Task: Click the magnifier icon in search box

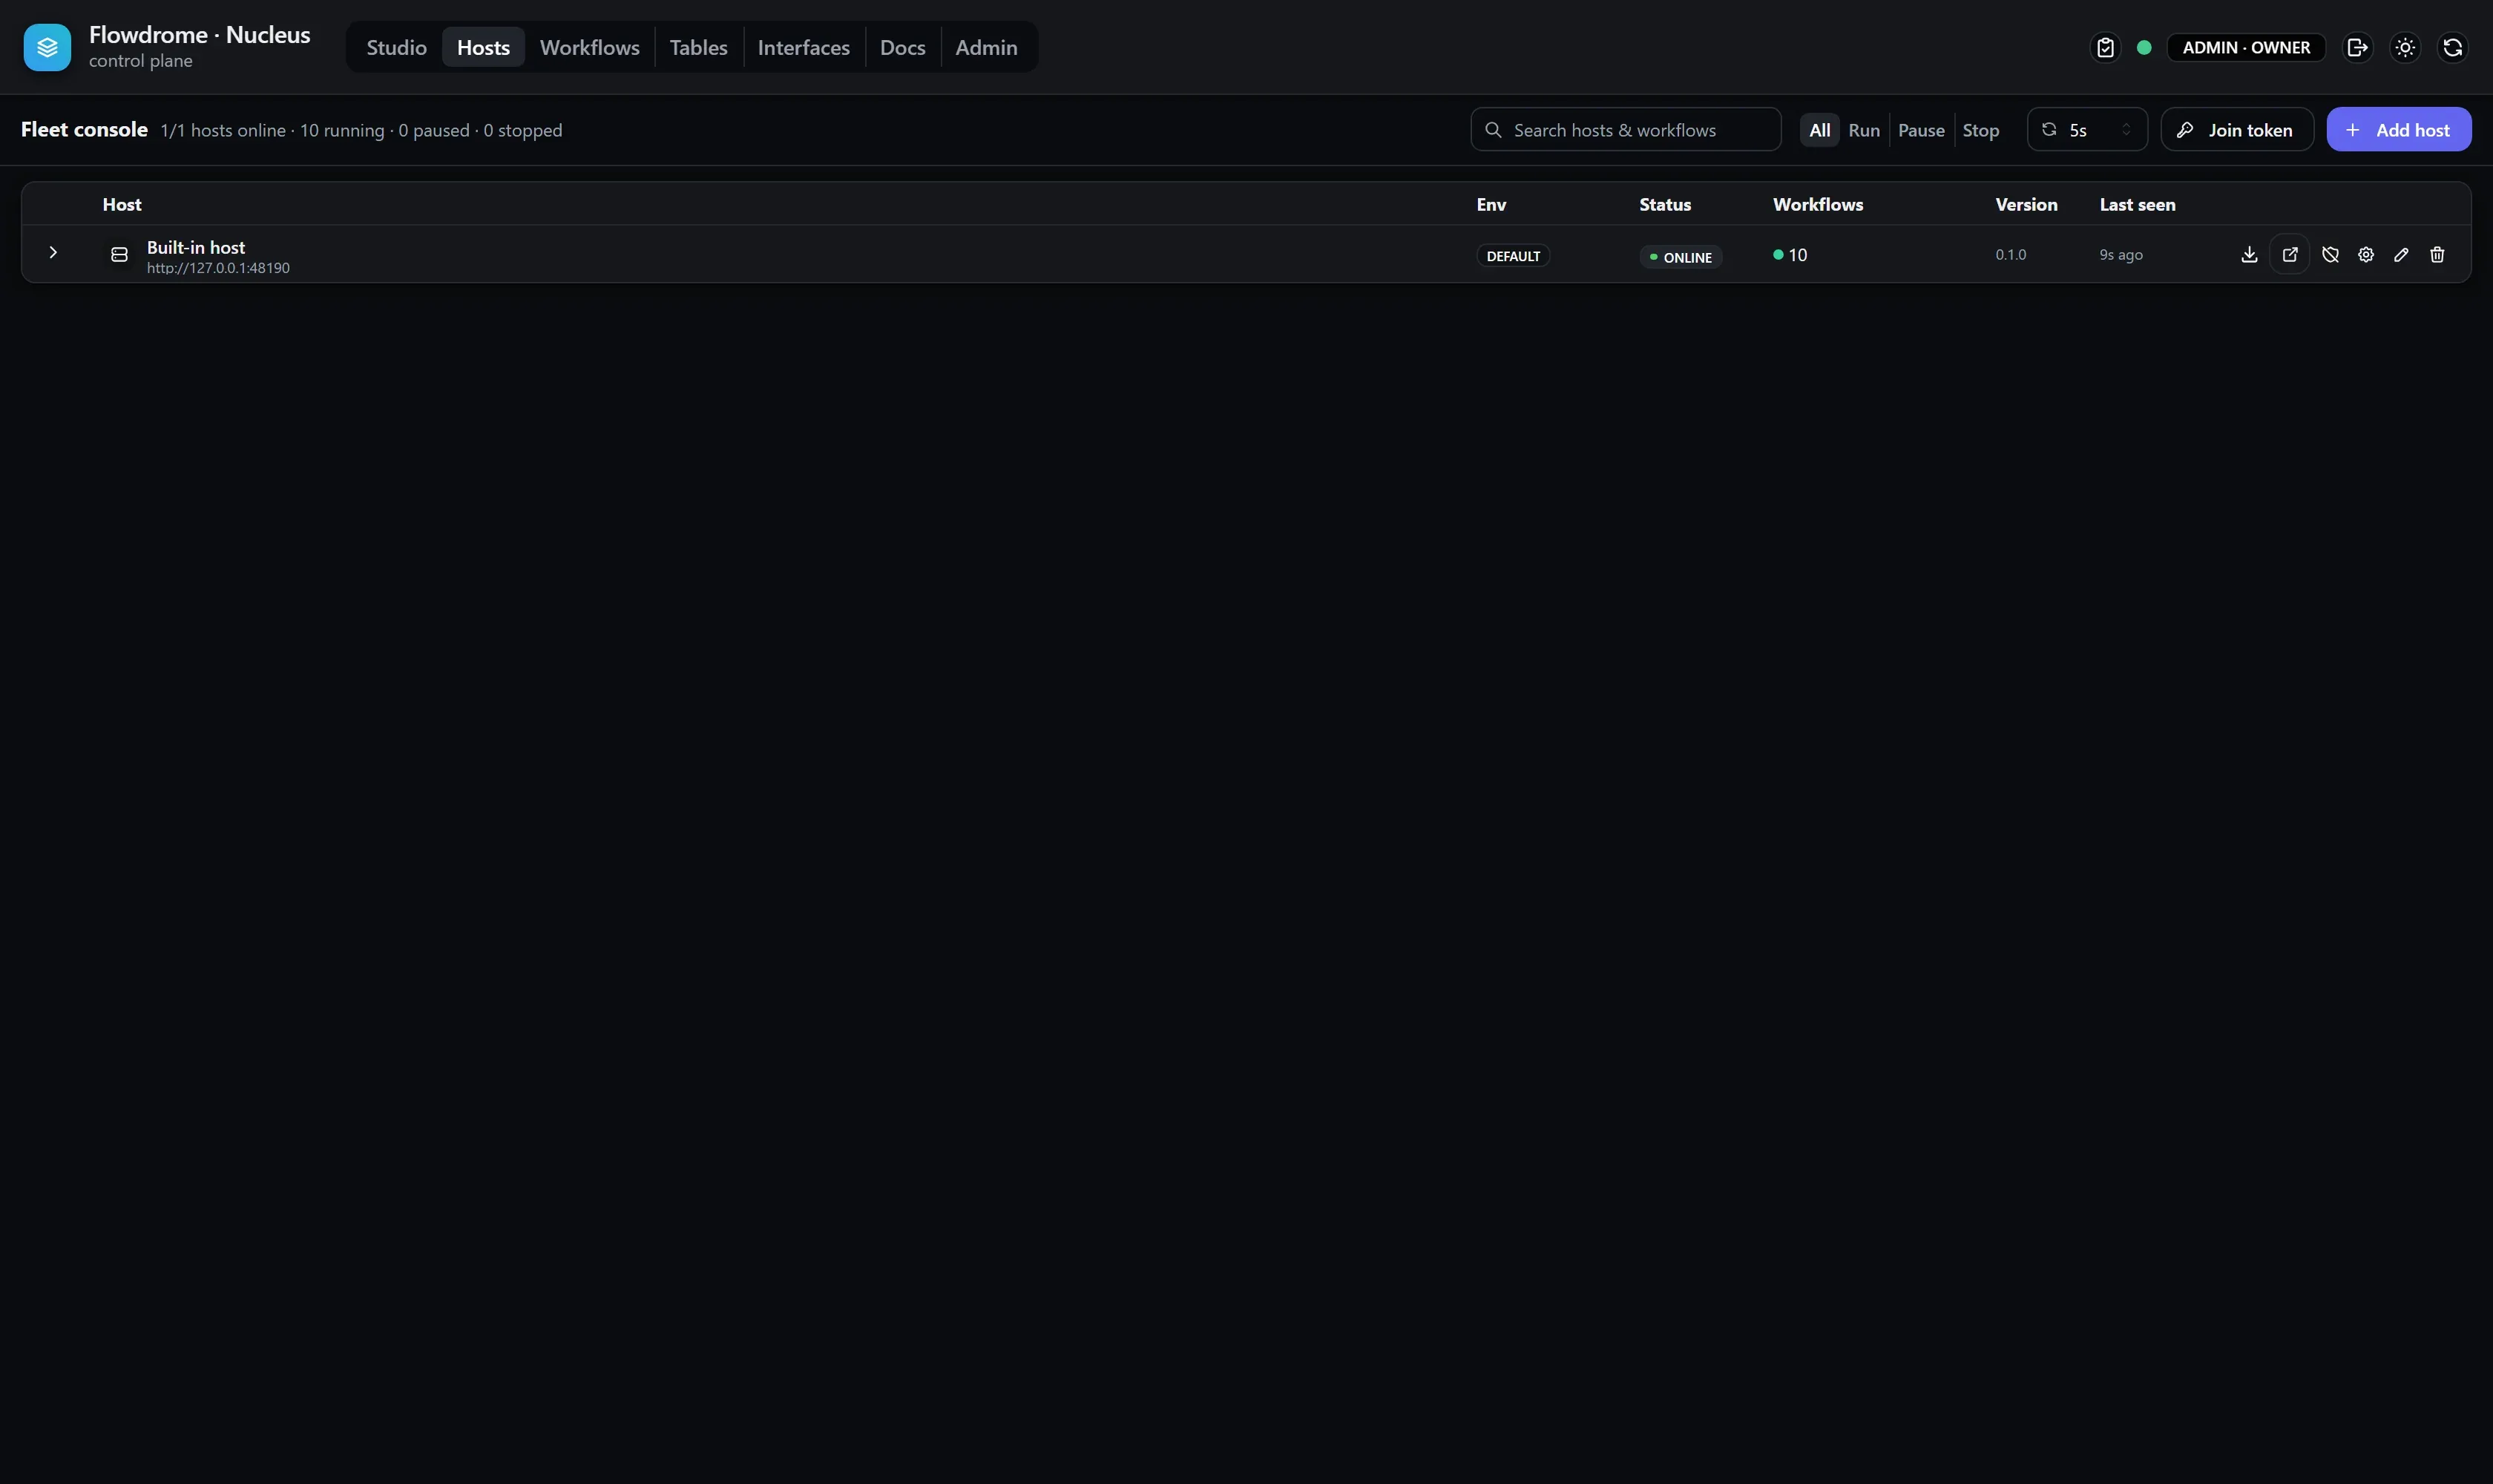Action: point(1493,130)
